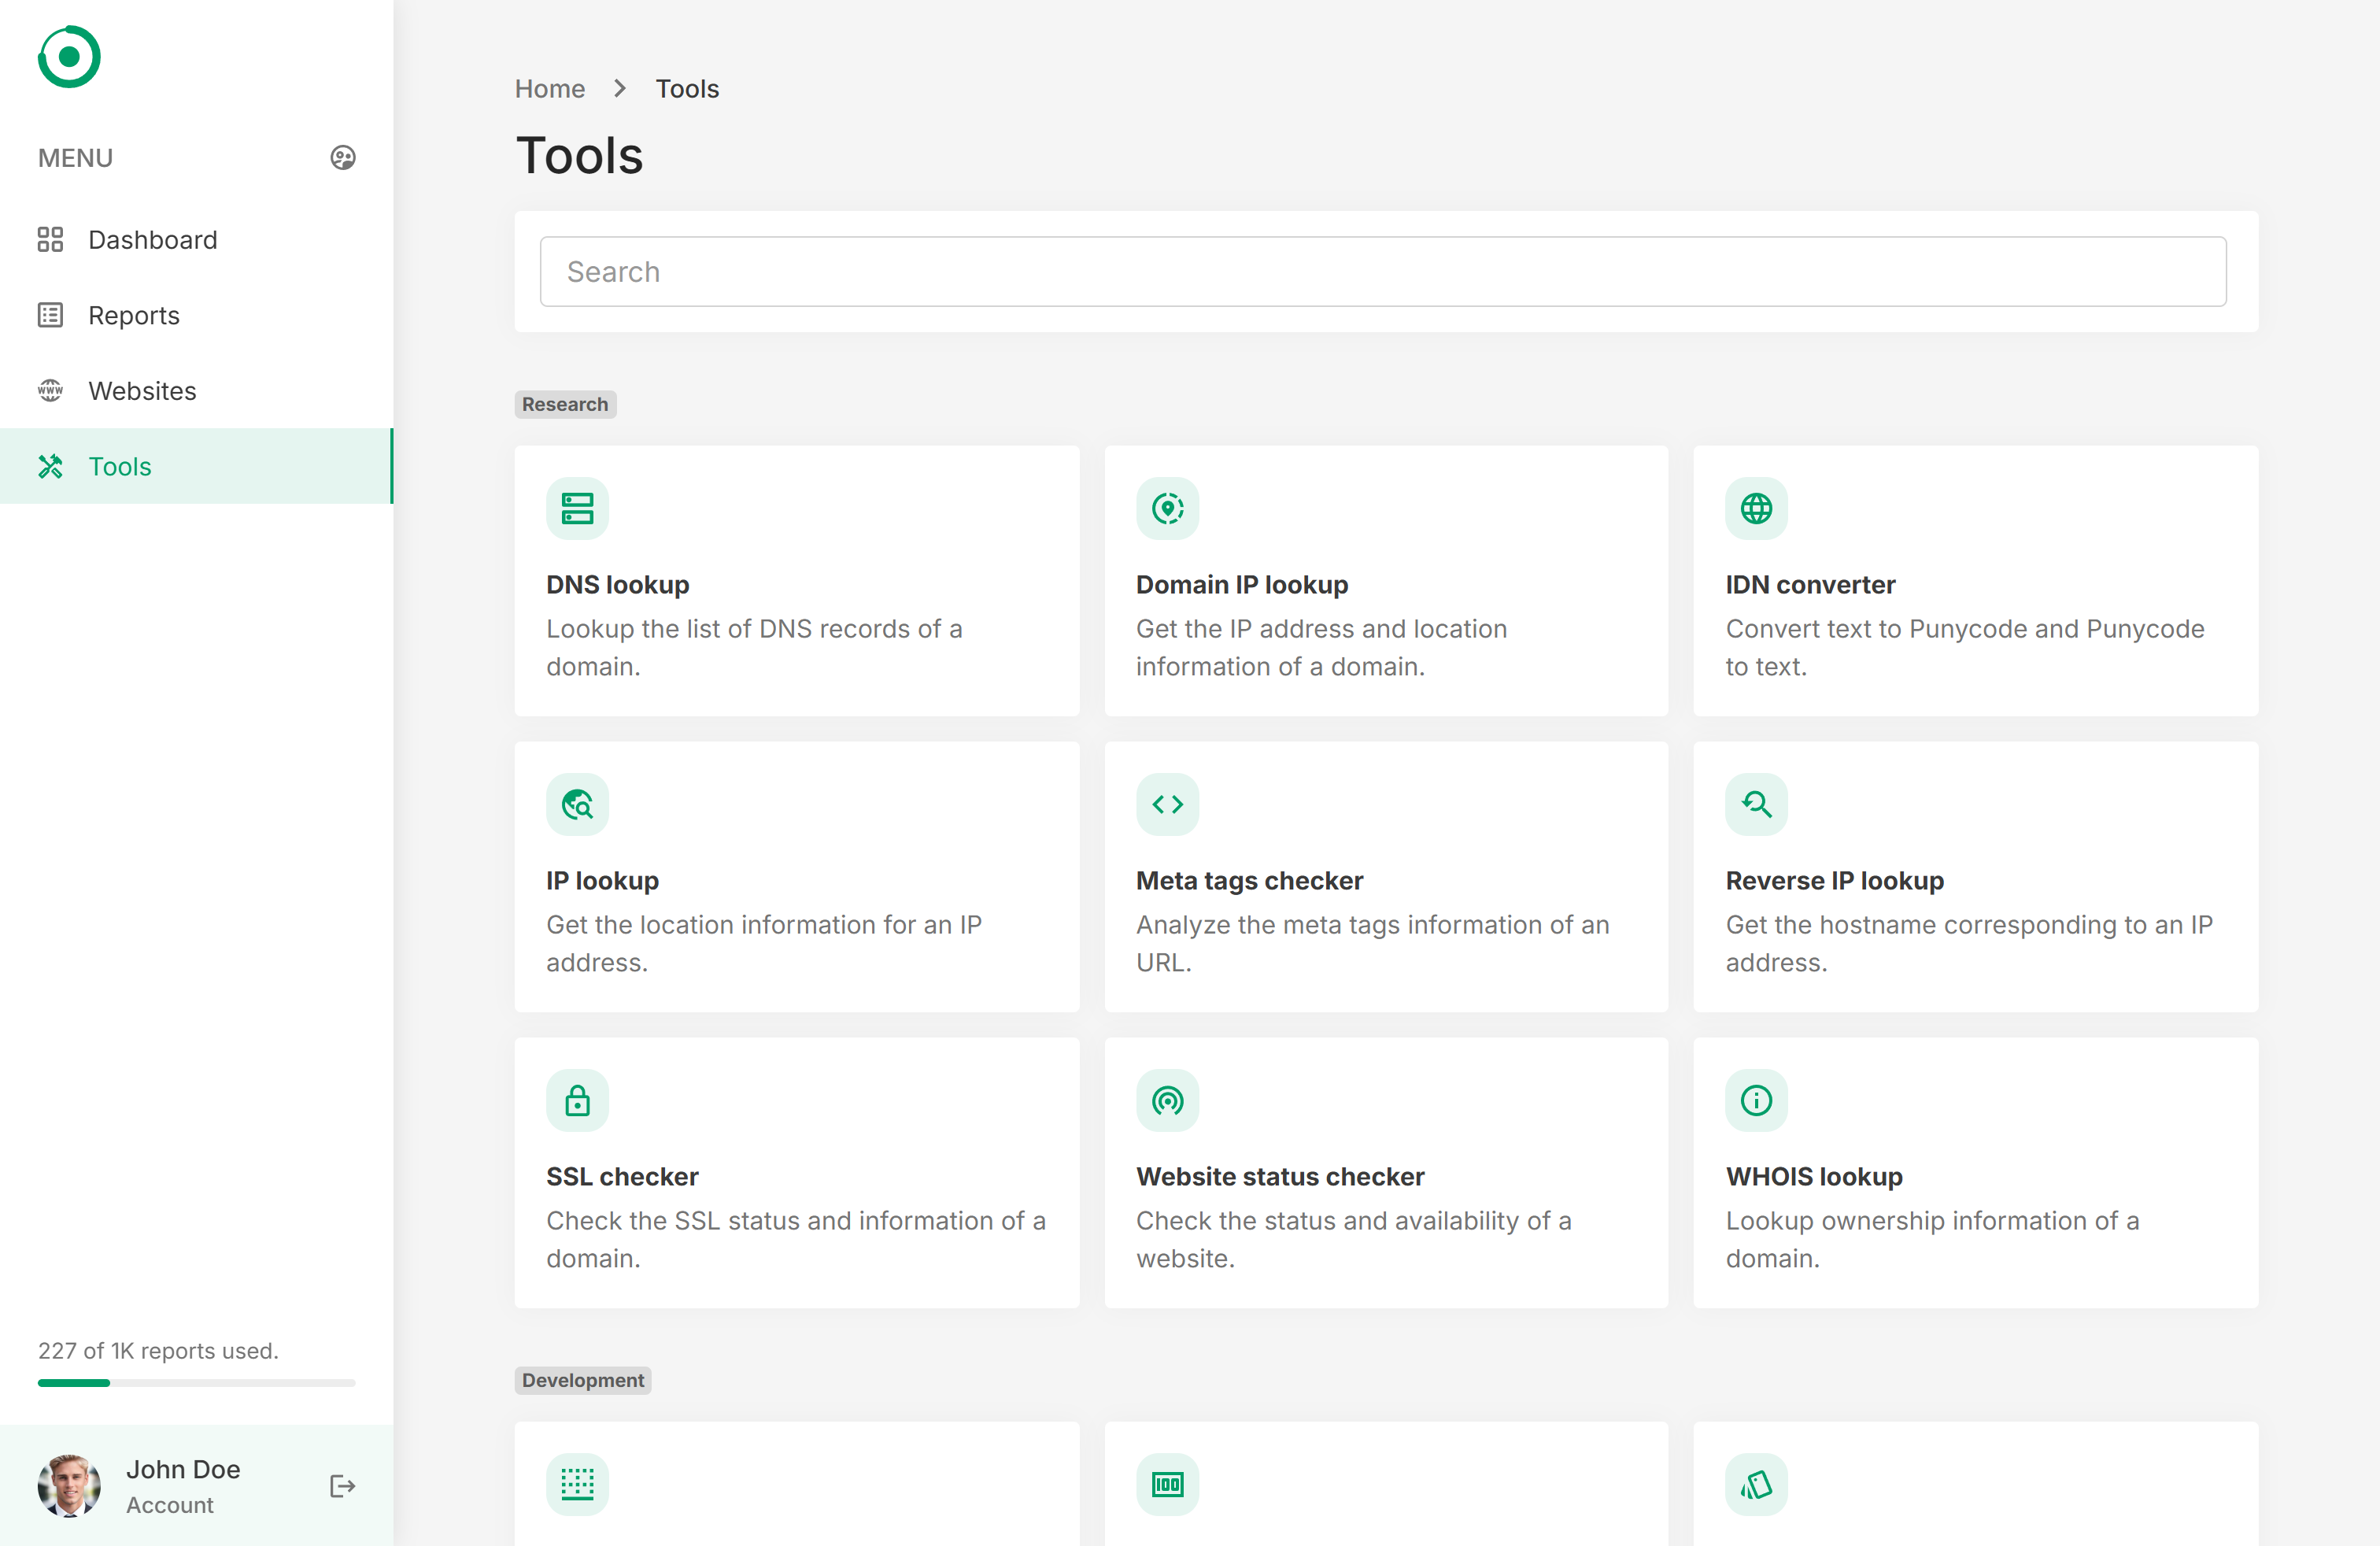This screenshot has height=1546, width=2380.
Task: Click the Home breadcrumb link
Action: click(549, 88)
